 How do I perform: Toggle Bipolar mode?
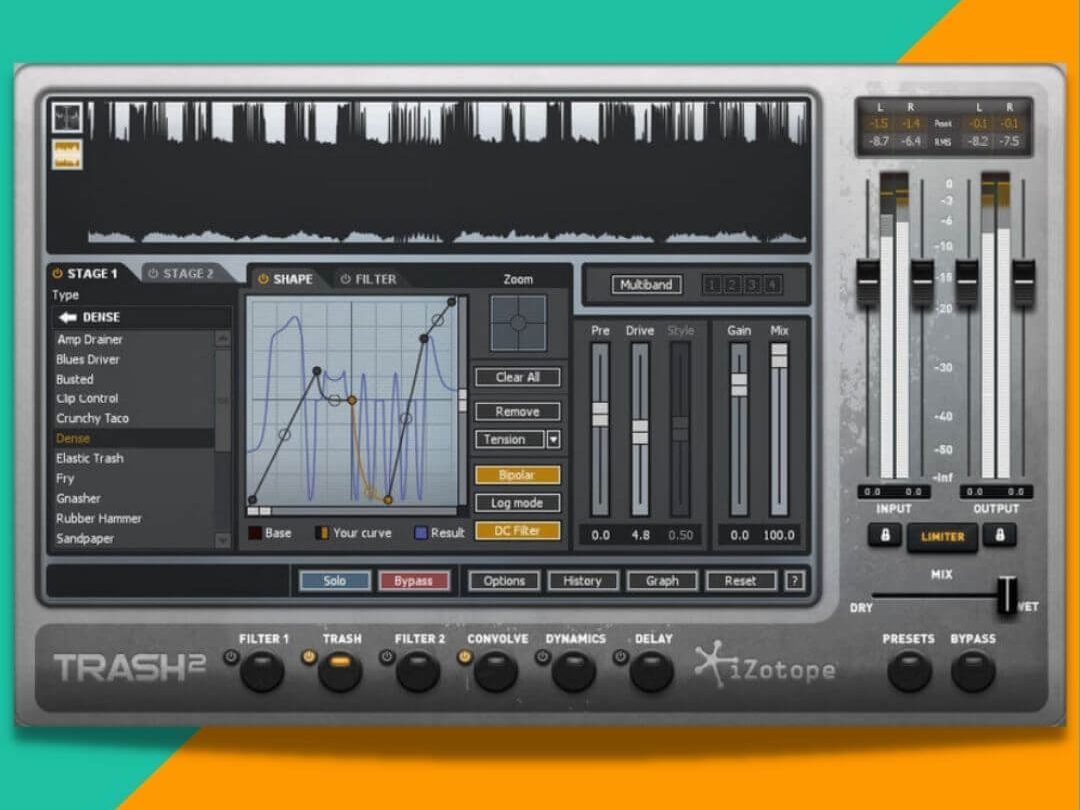517,474
